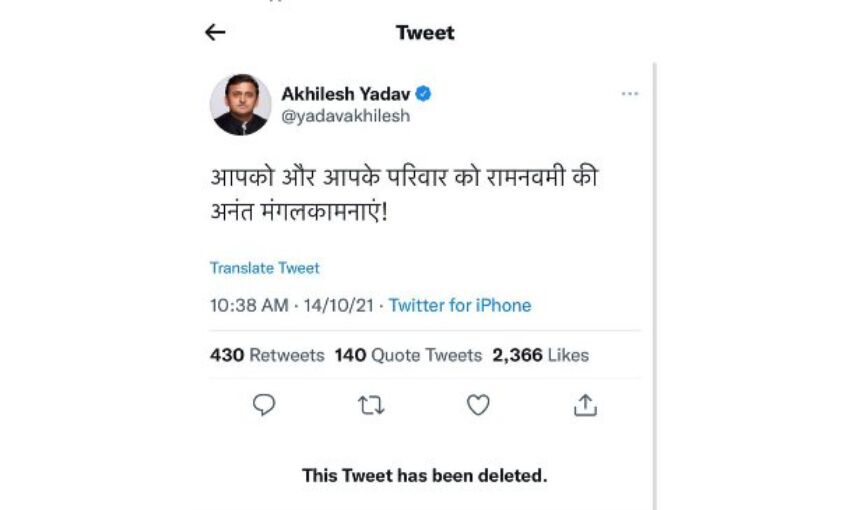
Task: Like the tweet with the heart icon
Action: (x=478, y=404)
